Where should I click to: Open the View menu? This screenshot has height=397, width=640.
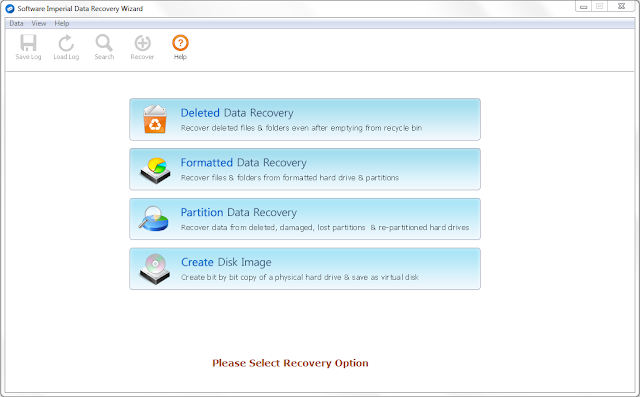[39, 23]
